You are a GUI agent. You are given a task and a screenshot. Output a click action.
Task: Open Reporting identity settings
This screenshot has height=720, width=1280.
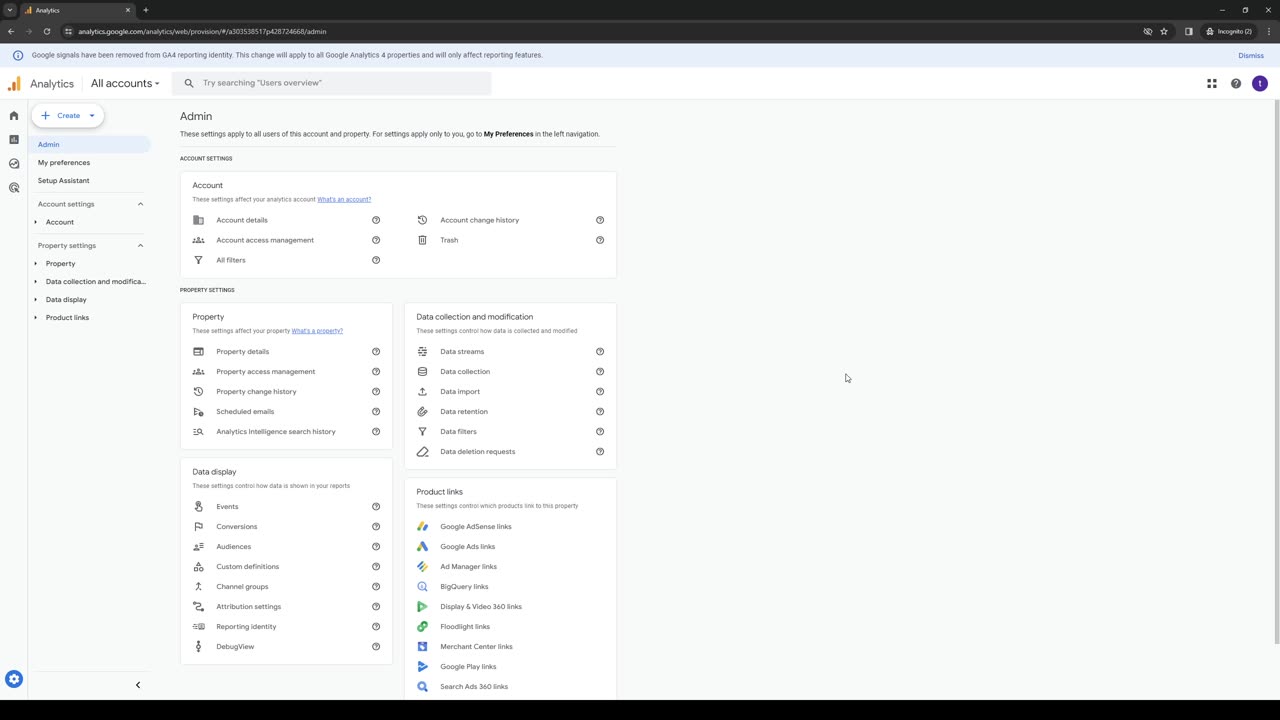click(x=246, y=627)
